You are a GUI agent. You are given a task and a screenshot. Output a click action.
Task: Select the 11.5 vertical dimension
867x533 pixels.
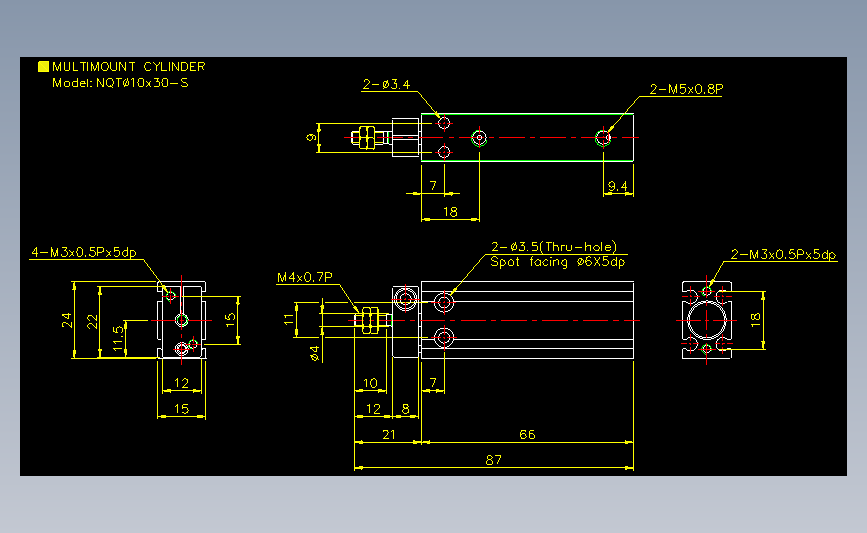(x=118, y=338)
